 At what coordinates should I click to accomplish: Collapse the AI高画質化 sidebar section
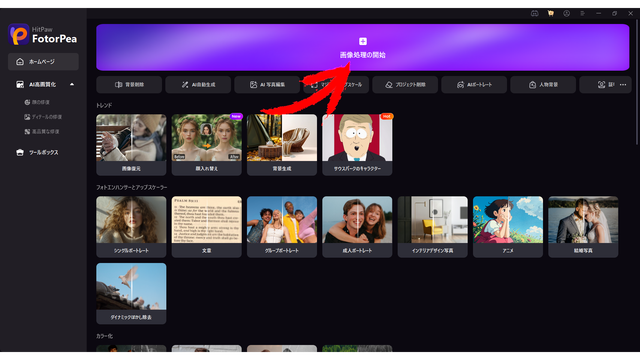coord(72,84)
